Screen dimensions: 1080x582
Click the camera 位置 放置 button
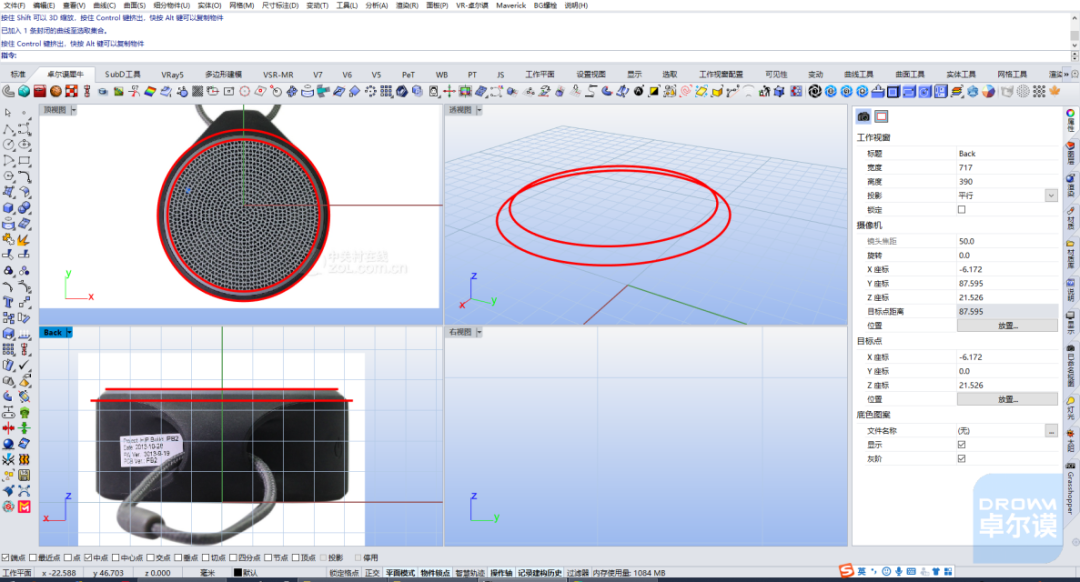(x=1007, y=326)
